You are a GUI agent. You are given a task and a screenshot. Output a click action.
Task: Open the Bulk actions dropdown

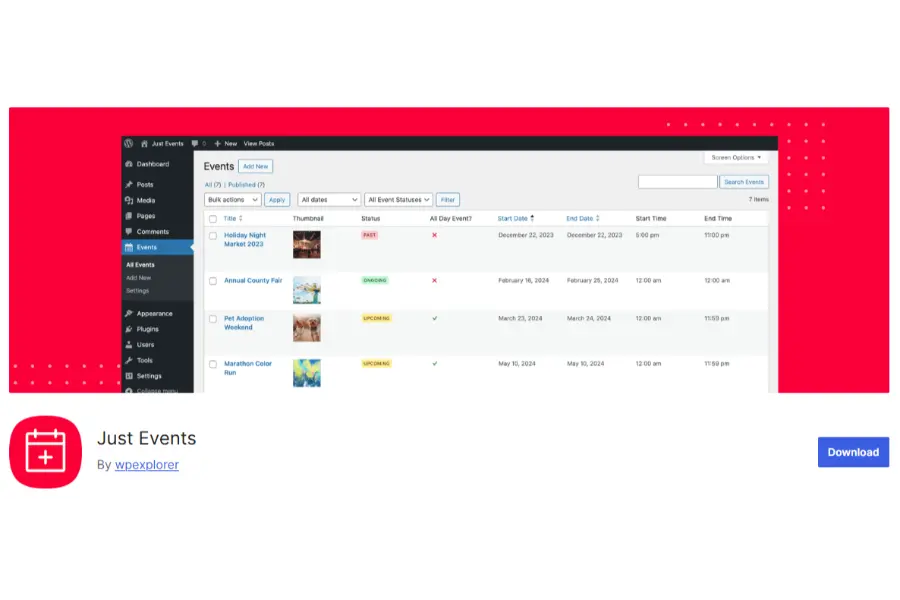(232, 200)
